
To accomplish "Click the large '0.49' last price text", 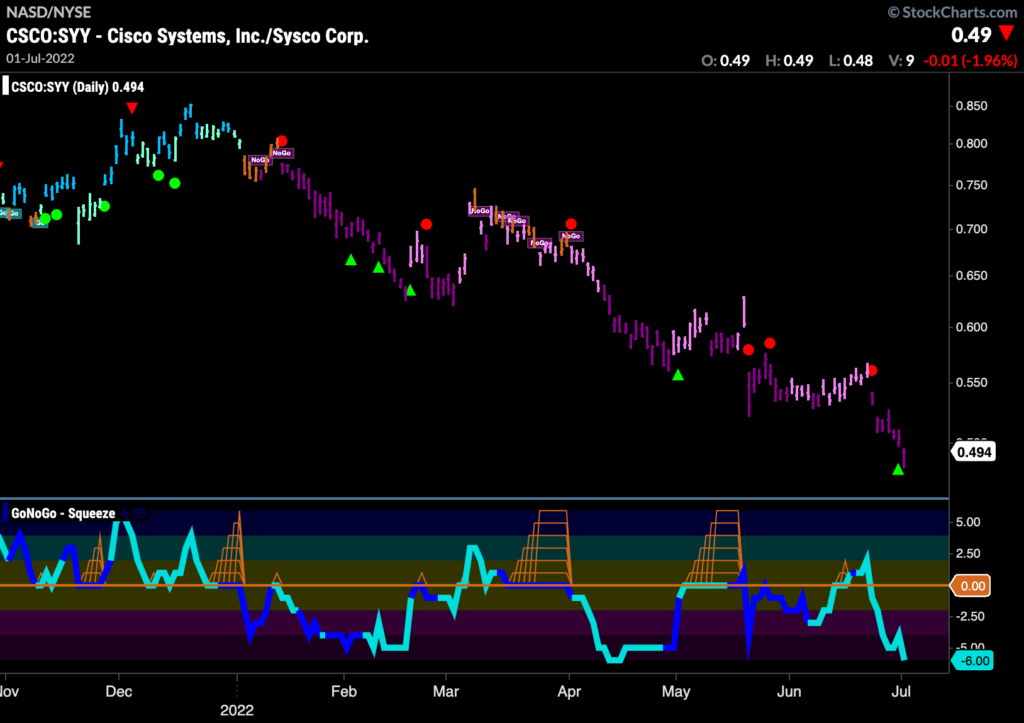I will coord(971,35).
